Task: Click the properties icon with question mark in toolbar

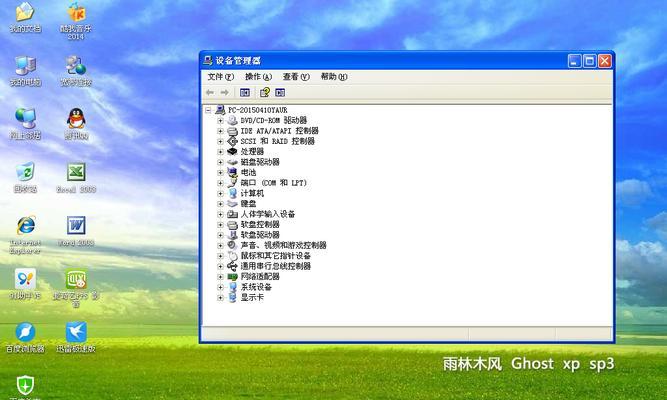Action: [x=265, y=92]
